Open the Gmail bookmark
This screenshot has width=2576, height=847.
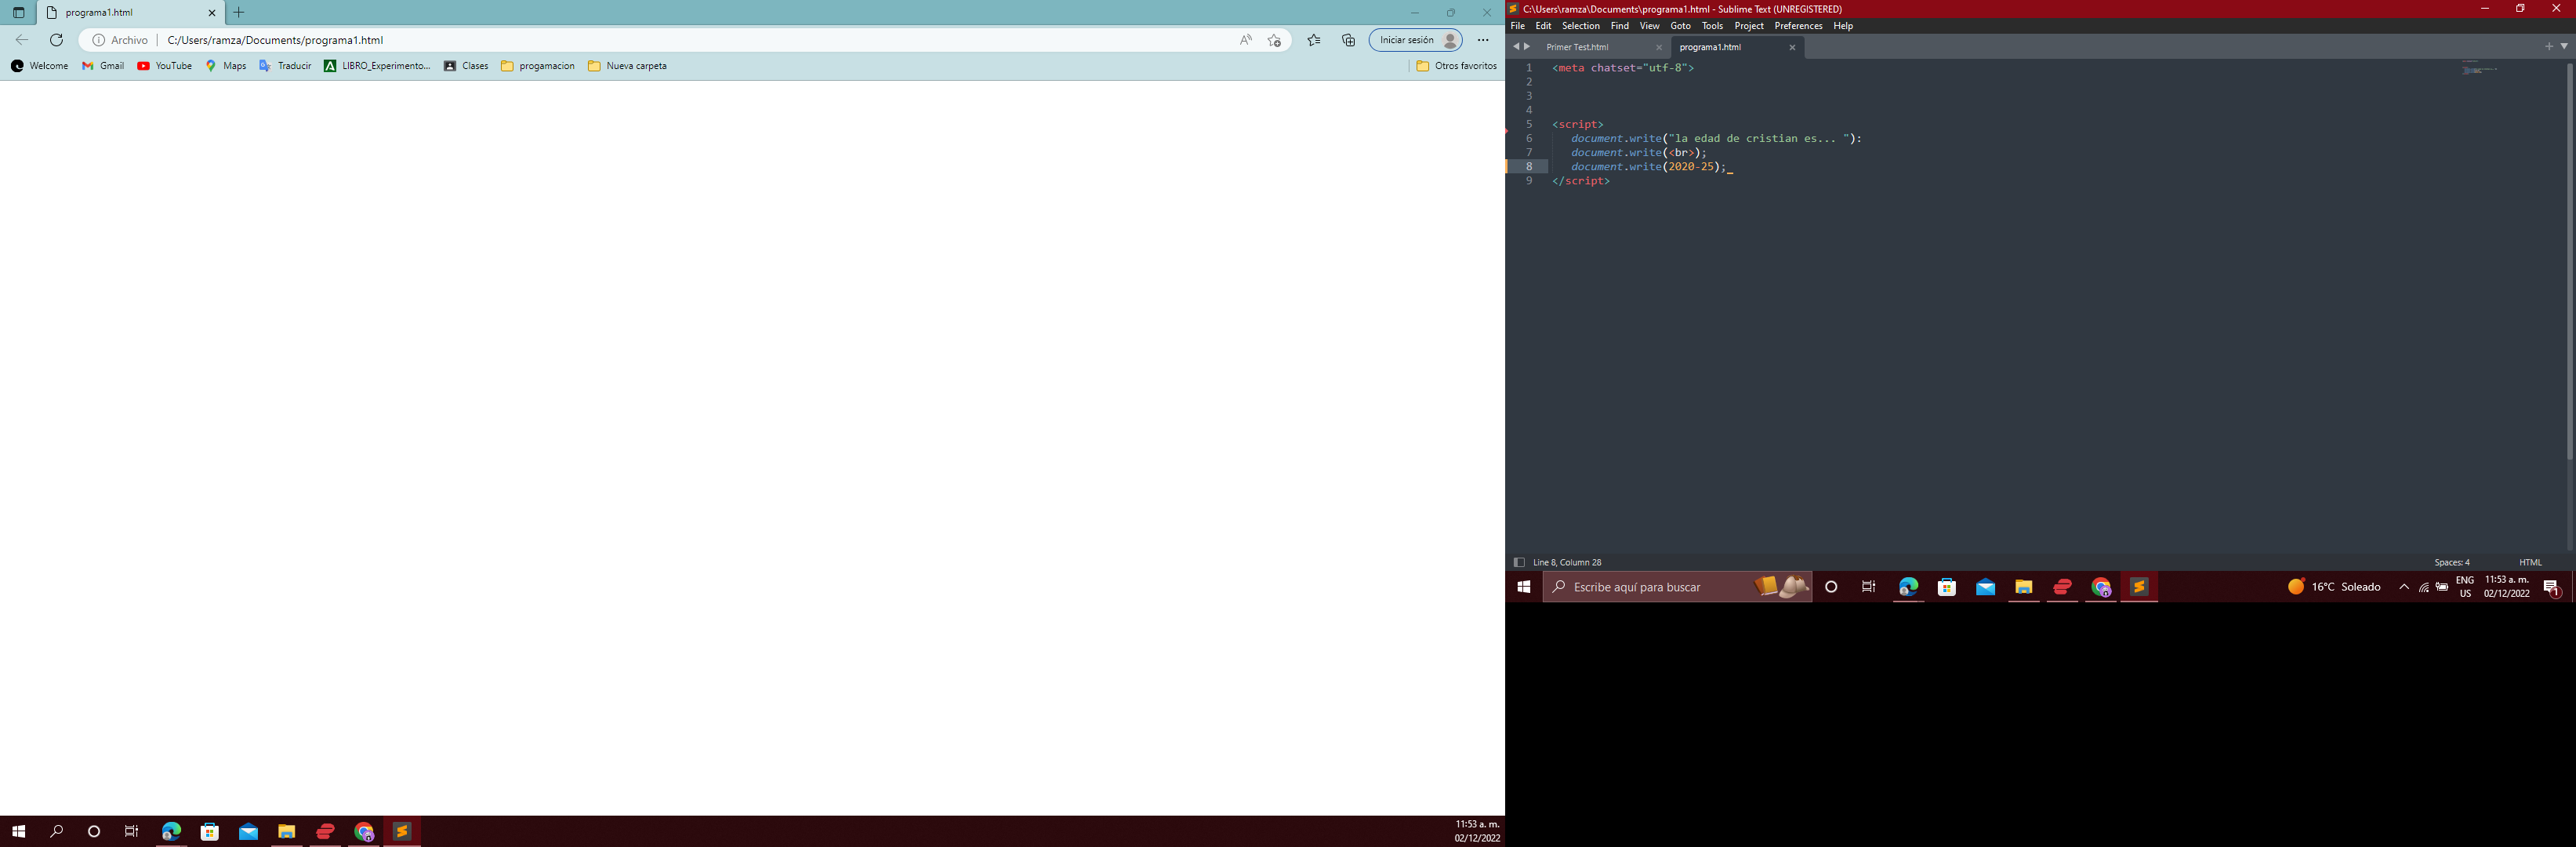point(103,66)
